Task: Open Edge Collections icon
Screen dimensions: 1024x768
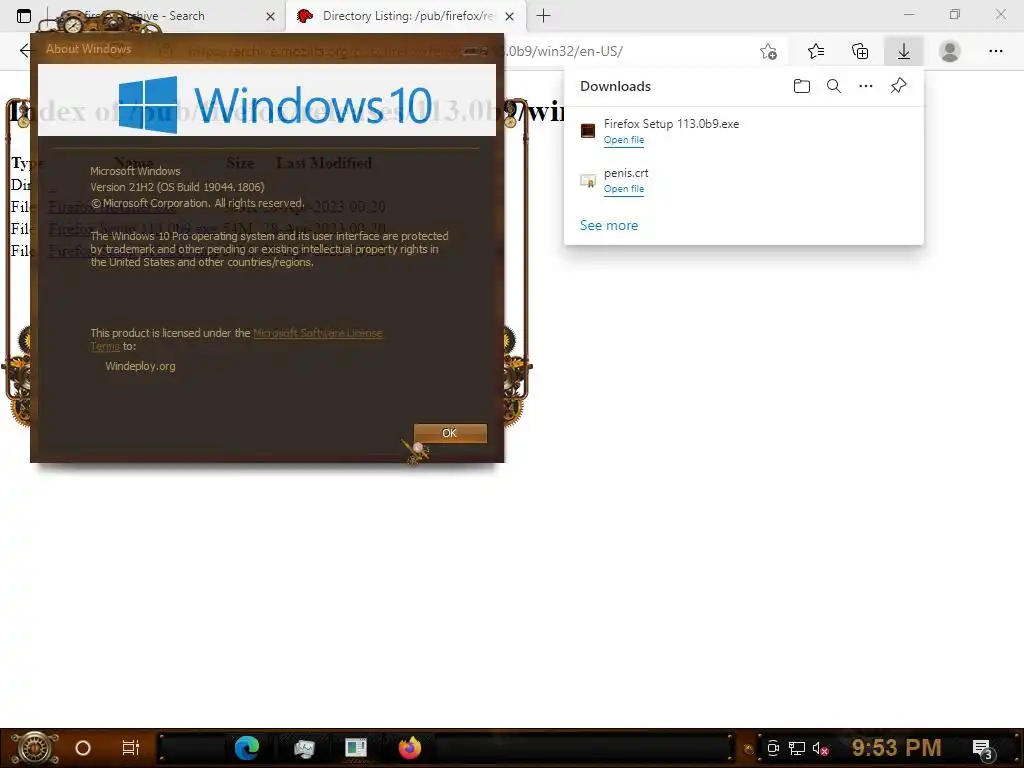Action: pos(859,51)
